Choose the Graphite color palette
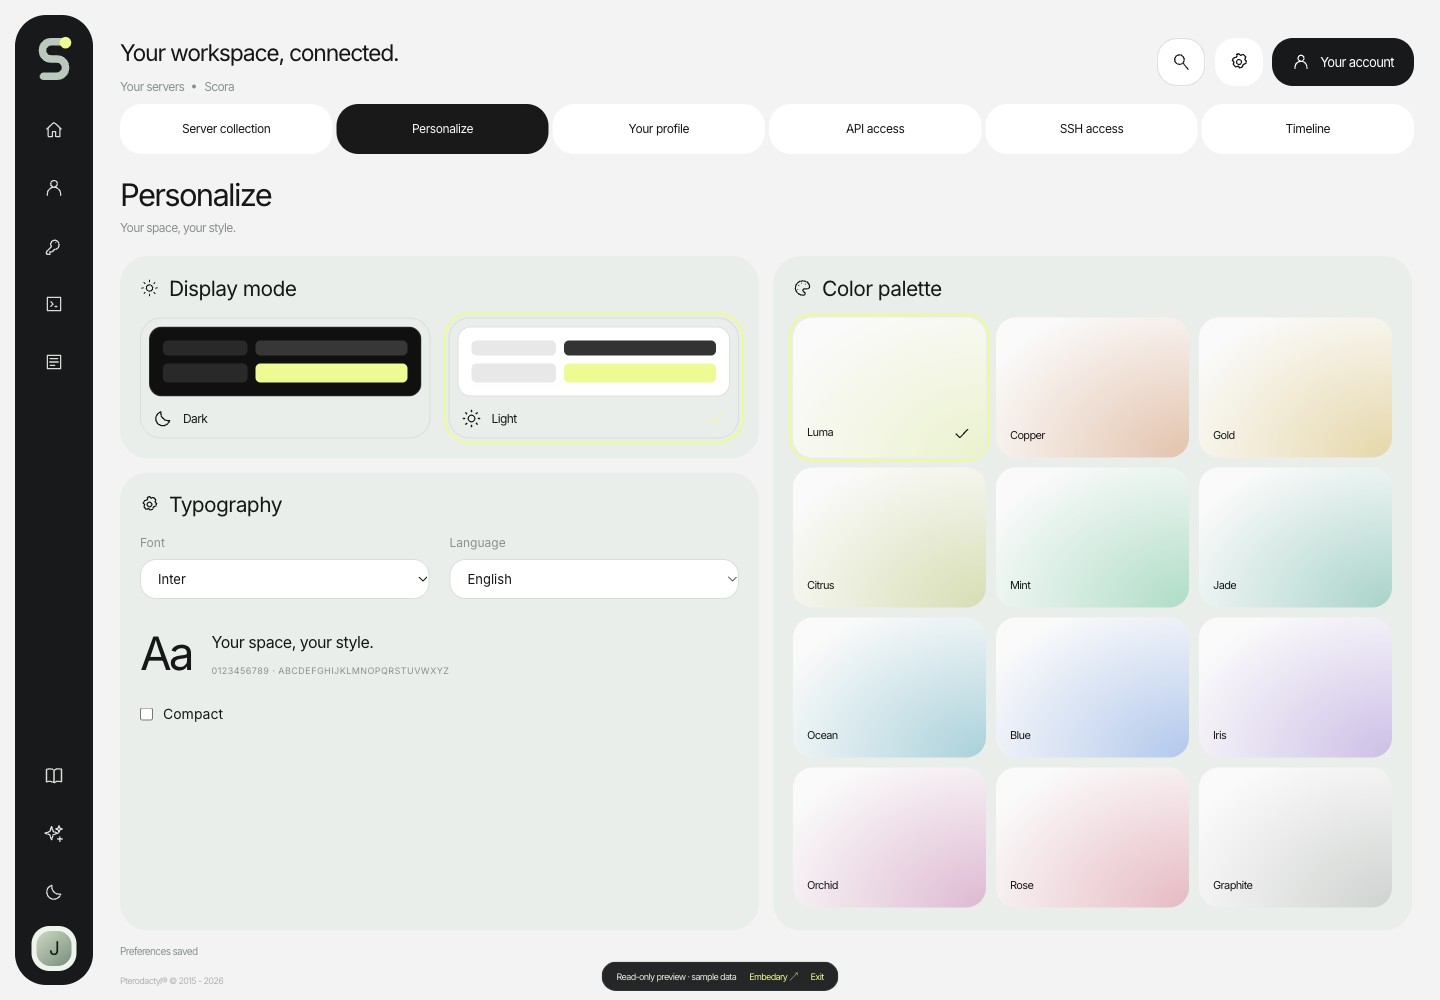The image size is (1440, 1000). 1295,838
